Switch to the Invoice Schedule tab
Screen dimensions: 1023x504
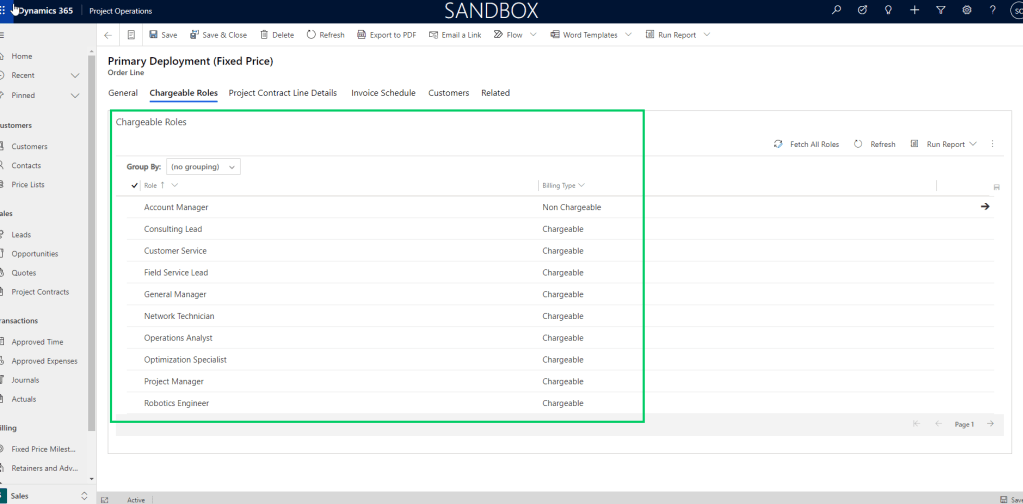pos(383,93)
